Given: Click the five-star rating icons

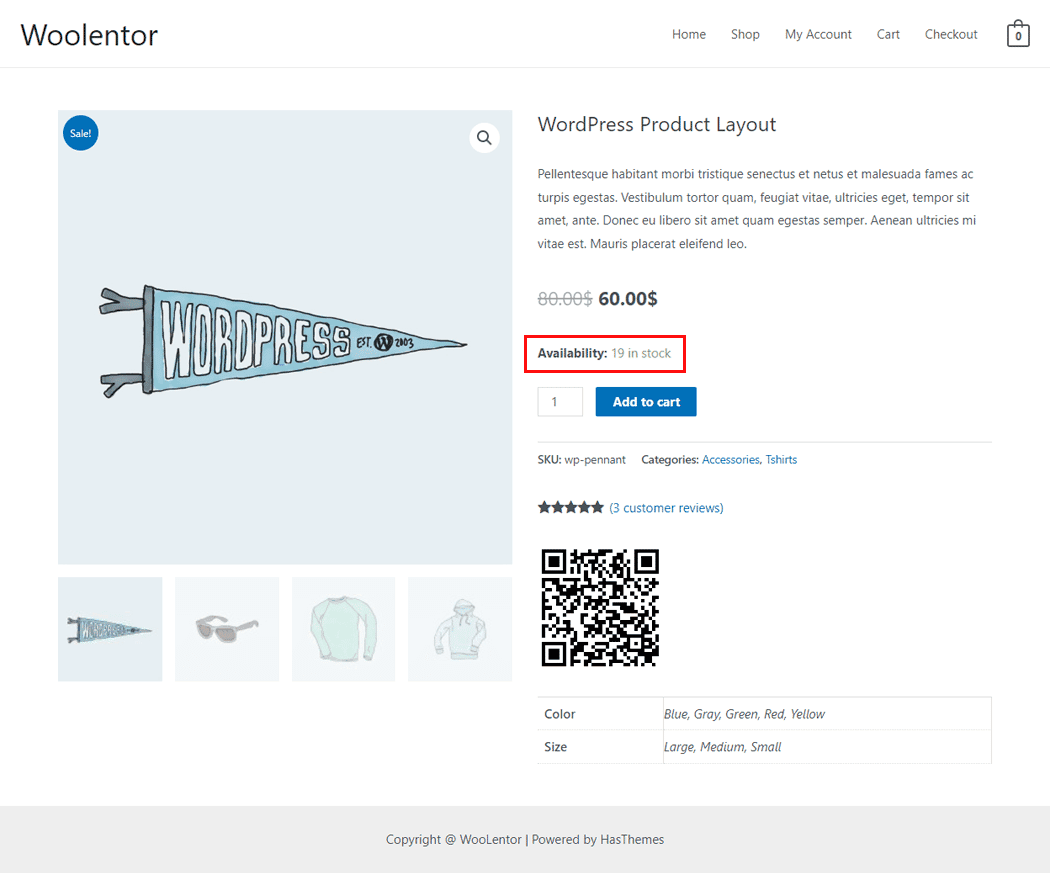Looking at the screenshot, I should [x=570, y=508].
